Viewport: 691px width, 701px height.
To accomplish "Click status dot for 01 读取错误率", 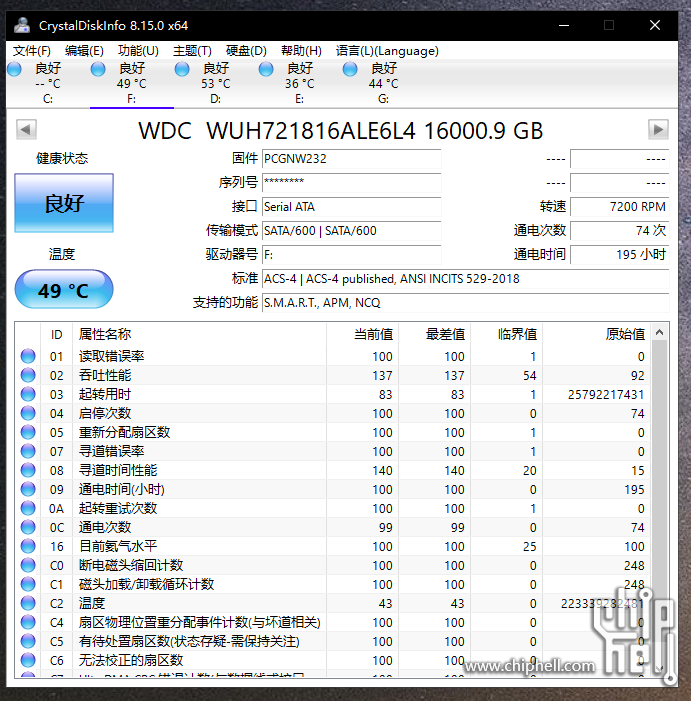I will coord(28,356).
